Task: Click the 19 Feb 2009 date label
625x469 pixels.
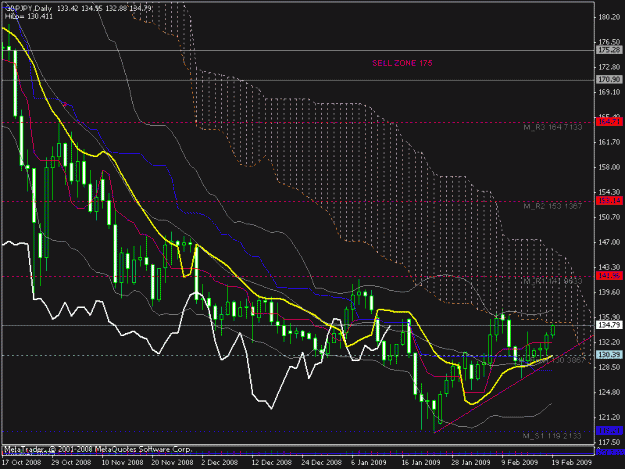Action: [x=572, y=463]
